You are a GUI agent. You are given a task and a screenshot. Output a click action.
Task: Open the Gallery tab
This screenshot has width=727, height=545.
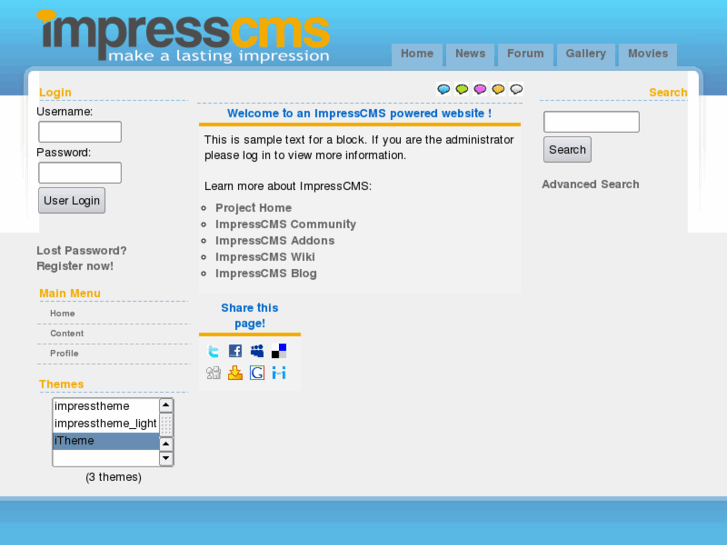[x=586, y=54]
